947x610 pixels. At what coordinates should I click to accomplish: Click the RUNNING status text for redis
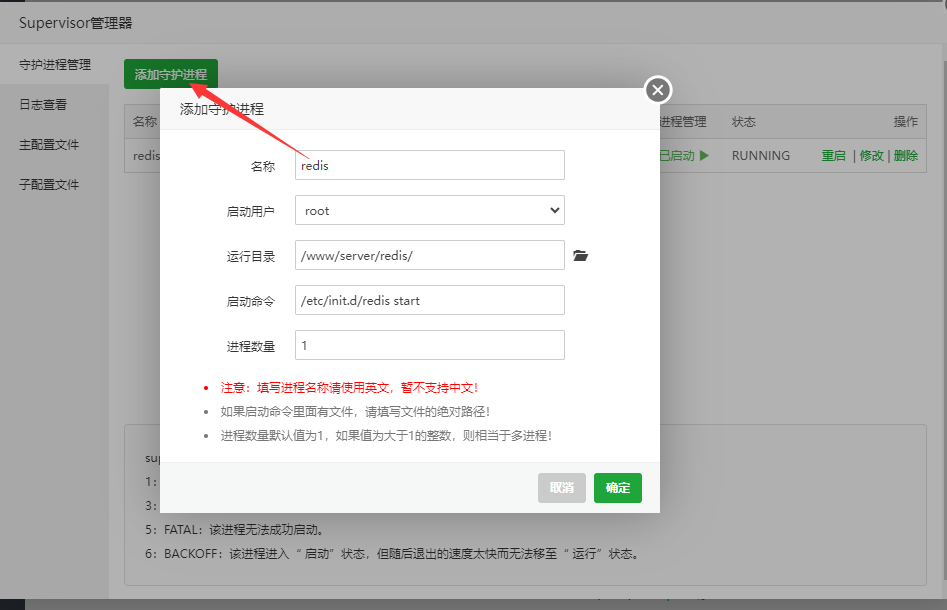click(762, 156)
